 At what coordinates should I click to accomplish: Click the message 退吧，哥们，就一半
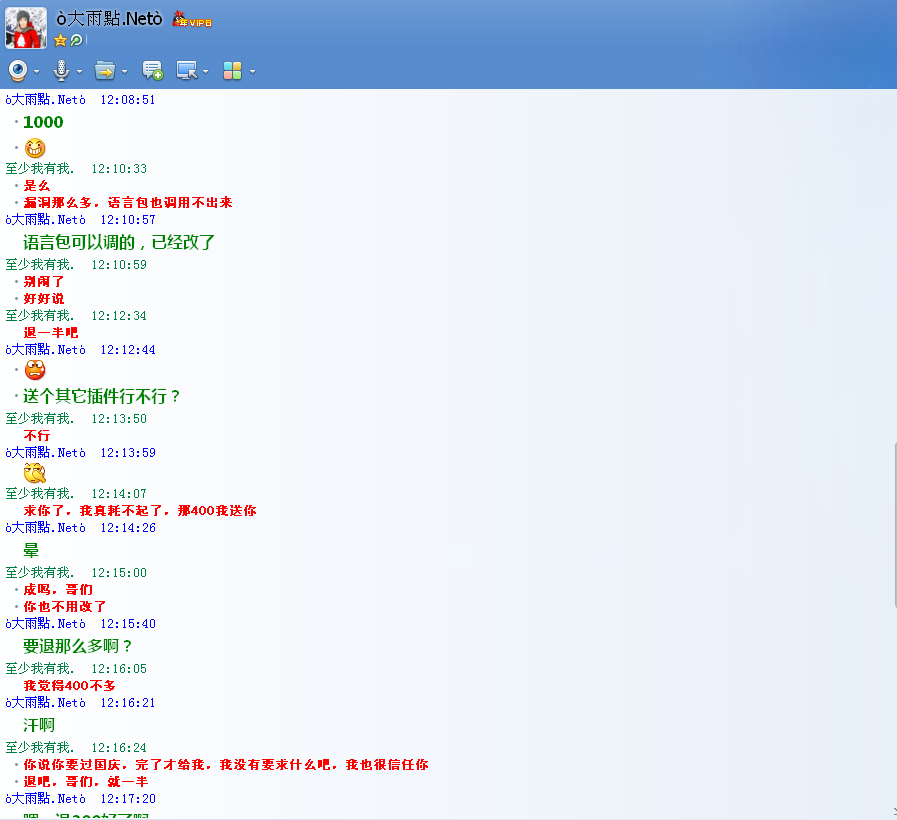(86, 782)
